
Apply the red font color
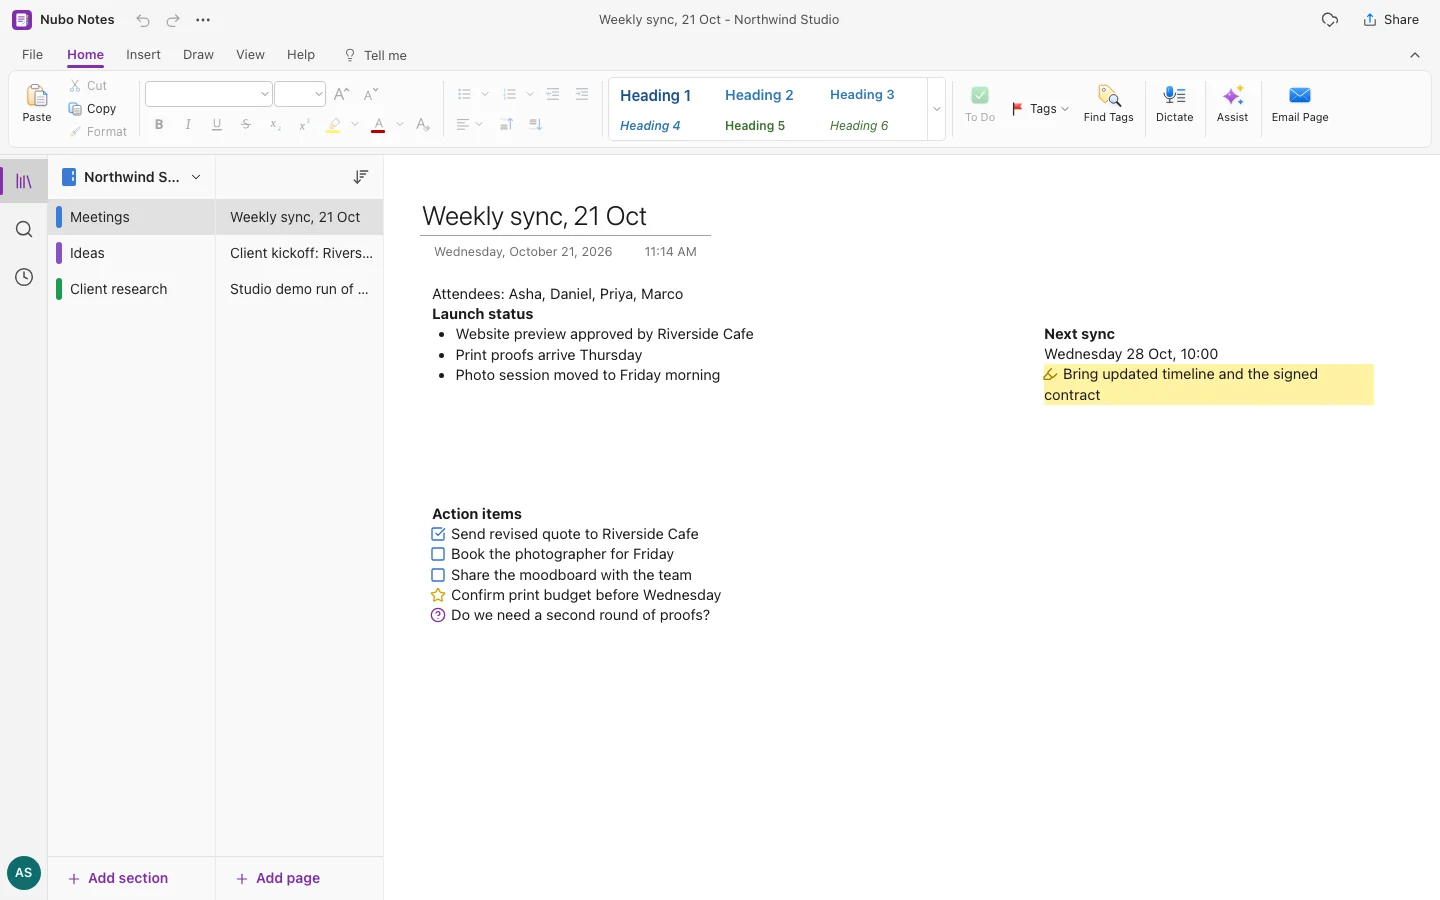tap(378, 125)
